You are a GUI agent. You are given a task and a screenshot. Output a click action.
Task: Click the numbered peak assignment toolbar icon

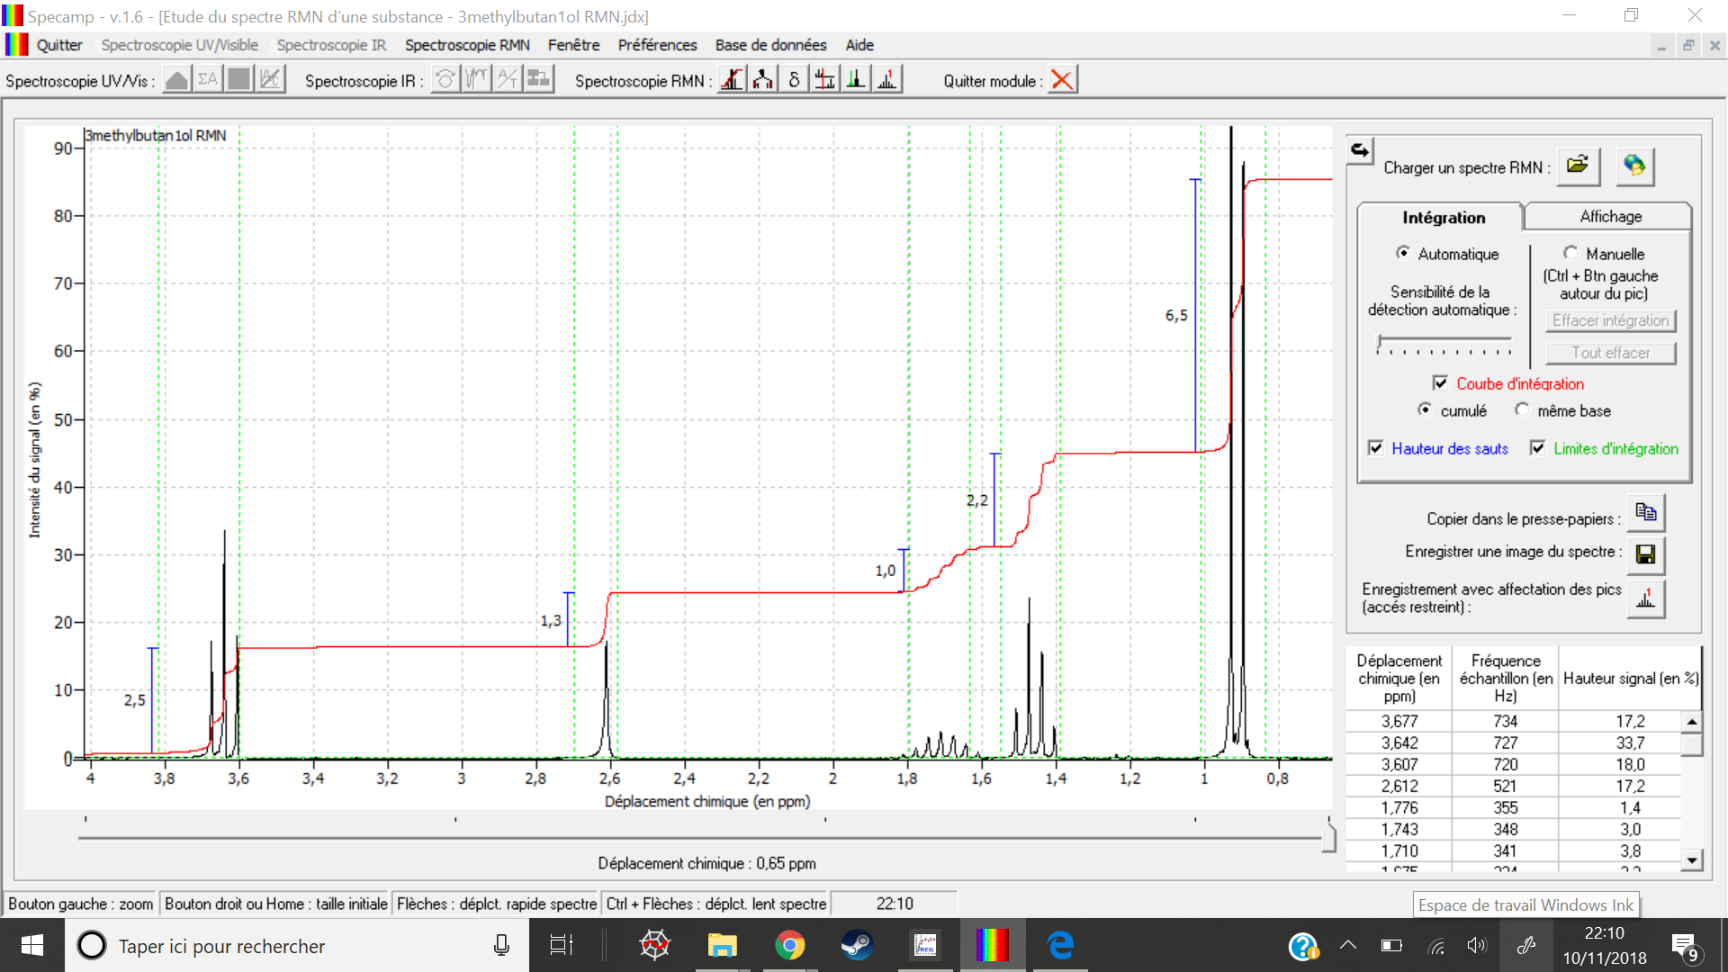click(x=887, y=80)
